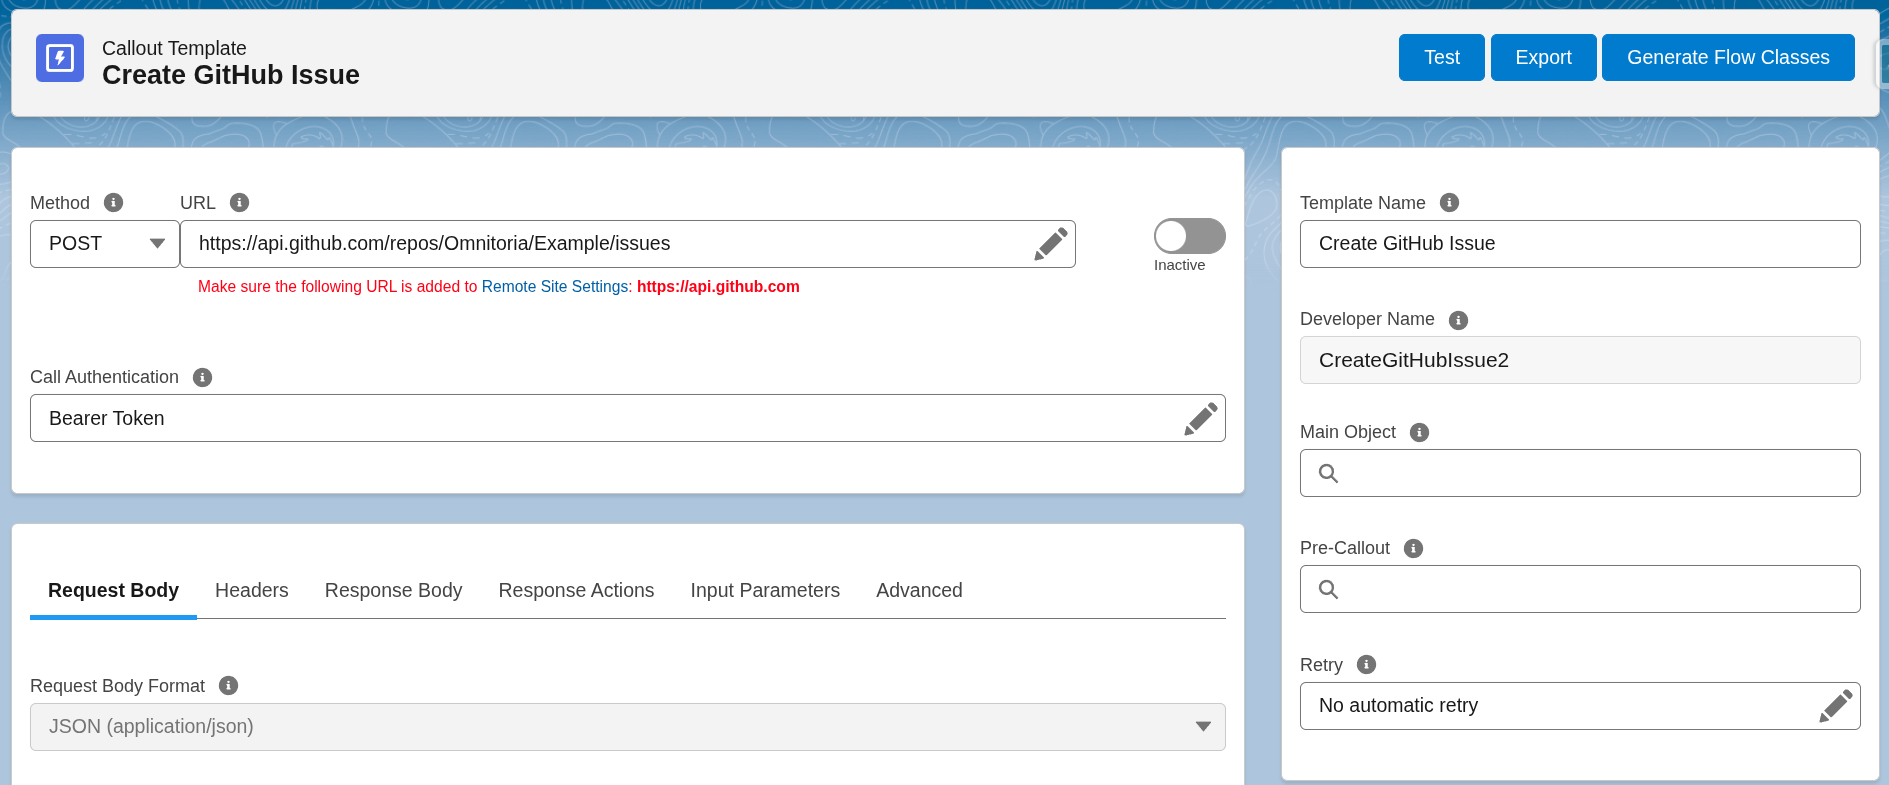This screenshot has width=1889, height=785.
Task: Switch to the Headers tab
Action: pos(252,591)
